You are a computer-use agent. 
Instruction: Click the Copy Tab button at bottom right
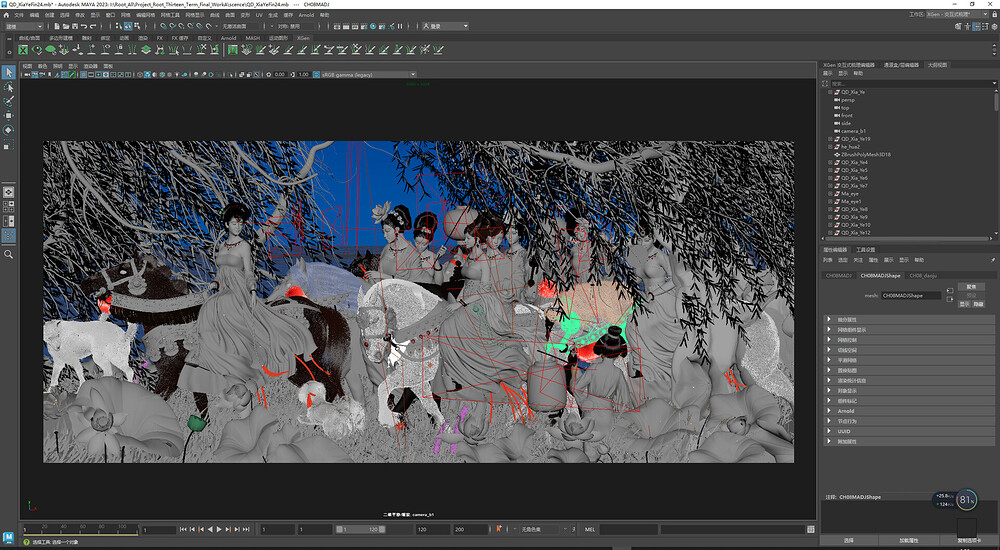[x=968, y=540]
